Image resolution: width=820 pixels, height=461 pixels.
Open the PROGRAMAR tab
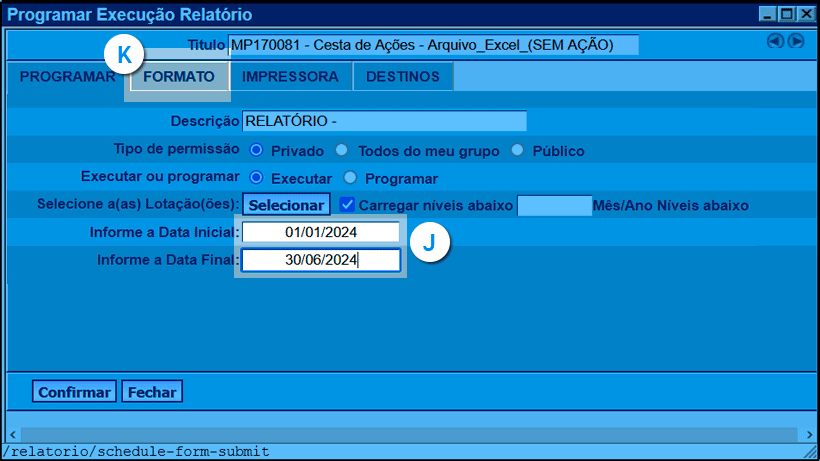coord(67,76)
